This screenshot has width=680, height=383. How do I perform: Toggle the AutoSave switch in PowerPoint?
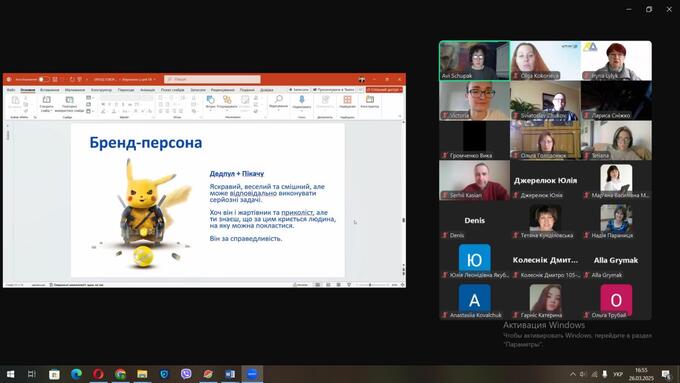click(44, 79)
